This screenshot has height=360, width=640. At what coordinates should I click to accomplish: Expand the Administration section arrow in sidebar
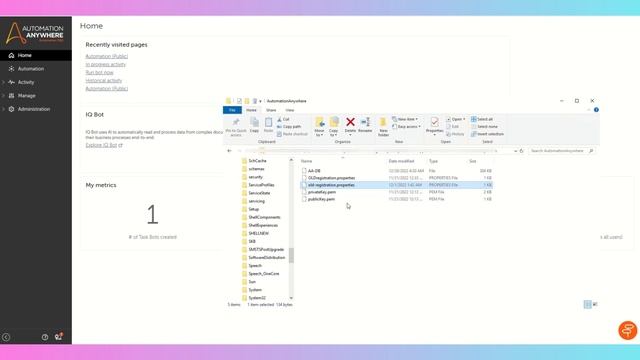coord(4,109)
